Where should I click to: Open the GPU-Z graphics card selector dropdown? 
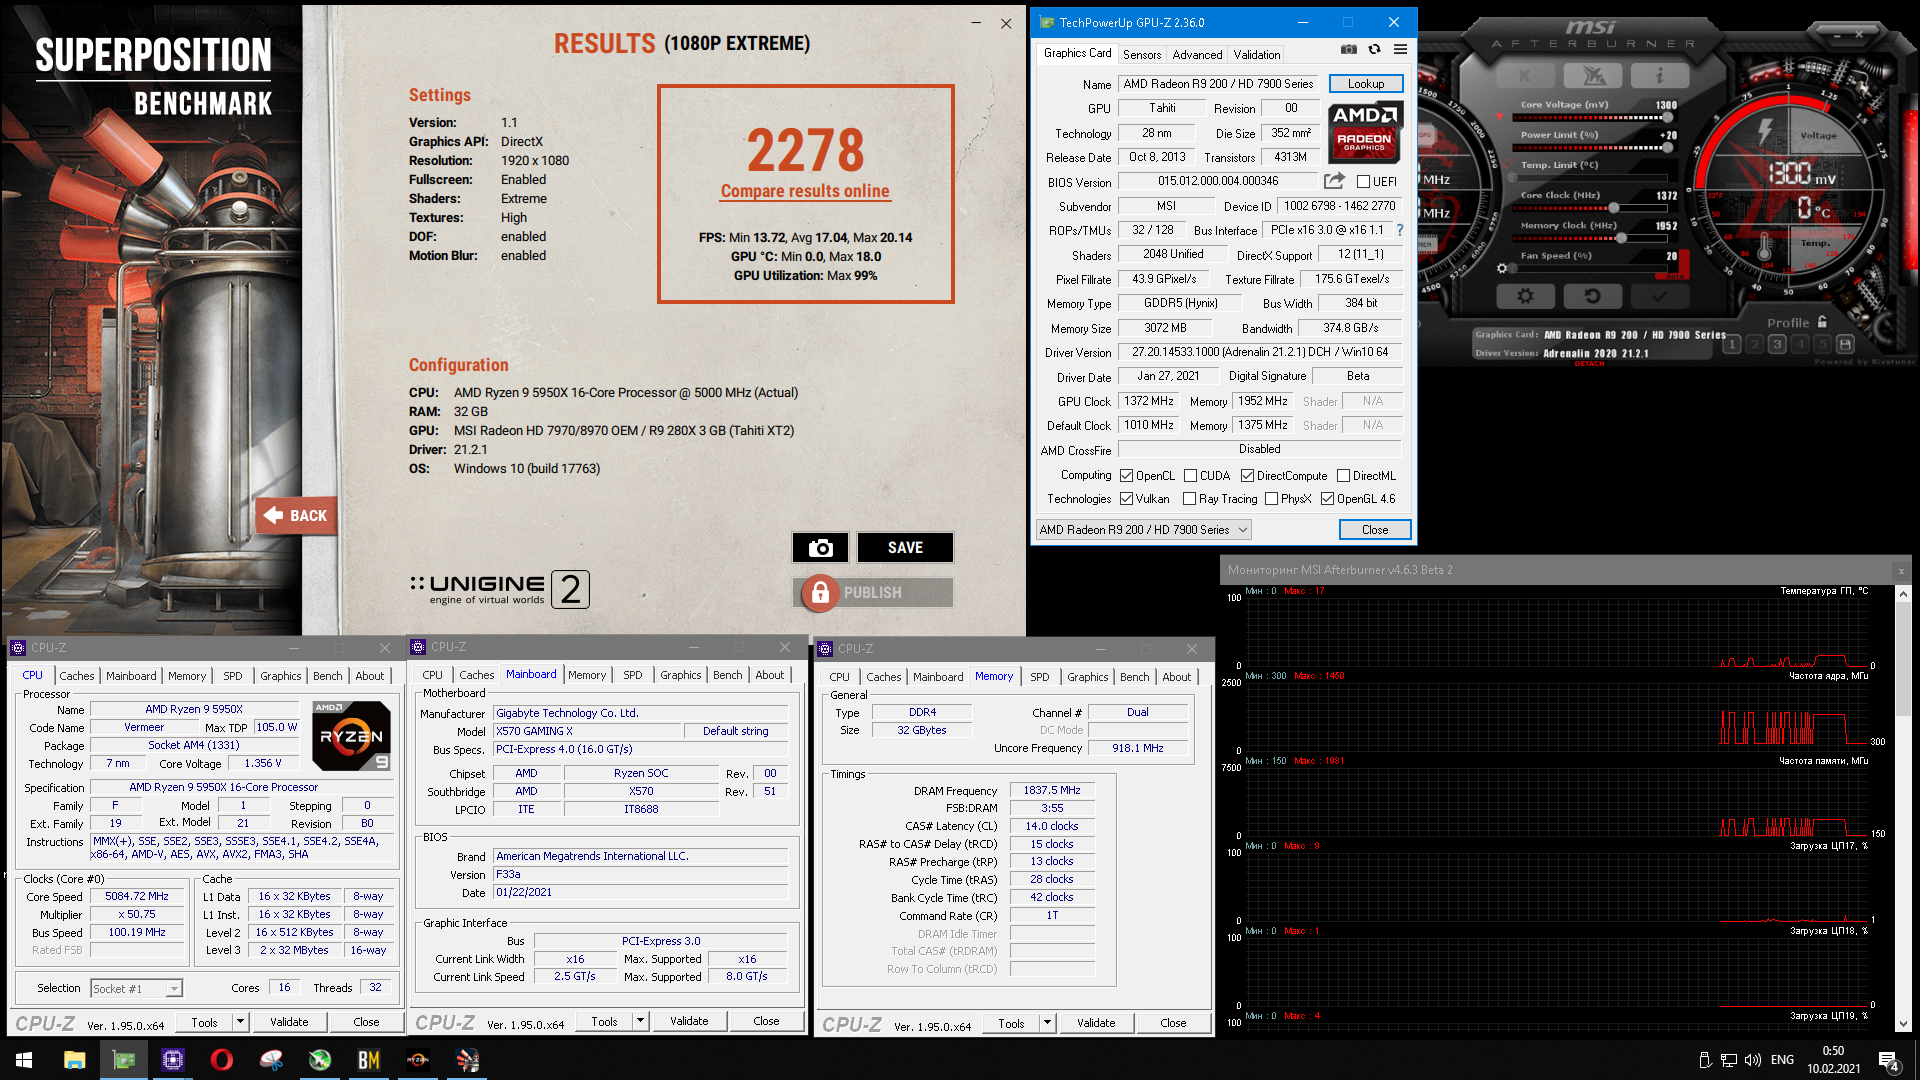pos(1144,530)
